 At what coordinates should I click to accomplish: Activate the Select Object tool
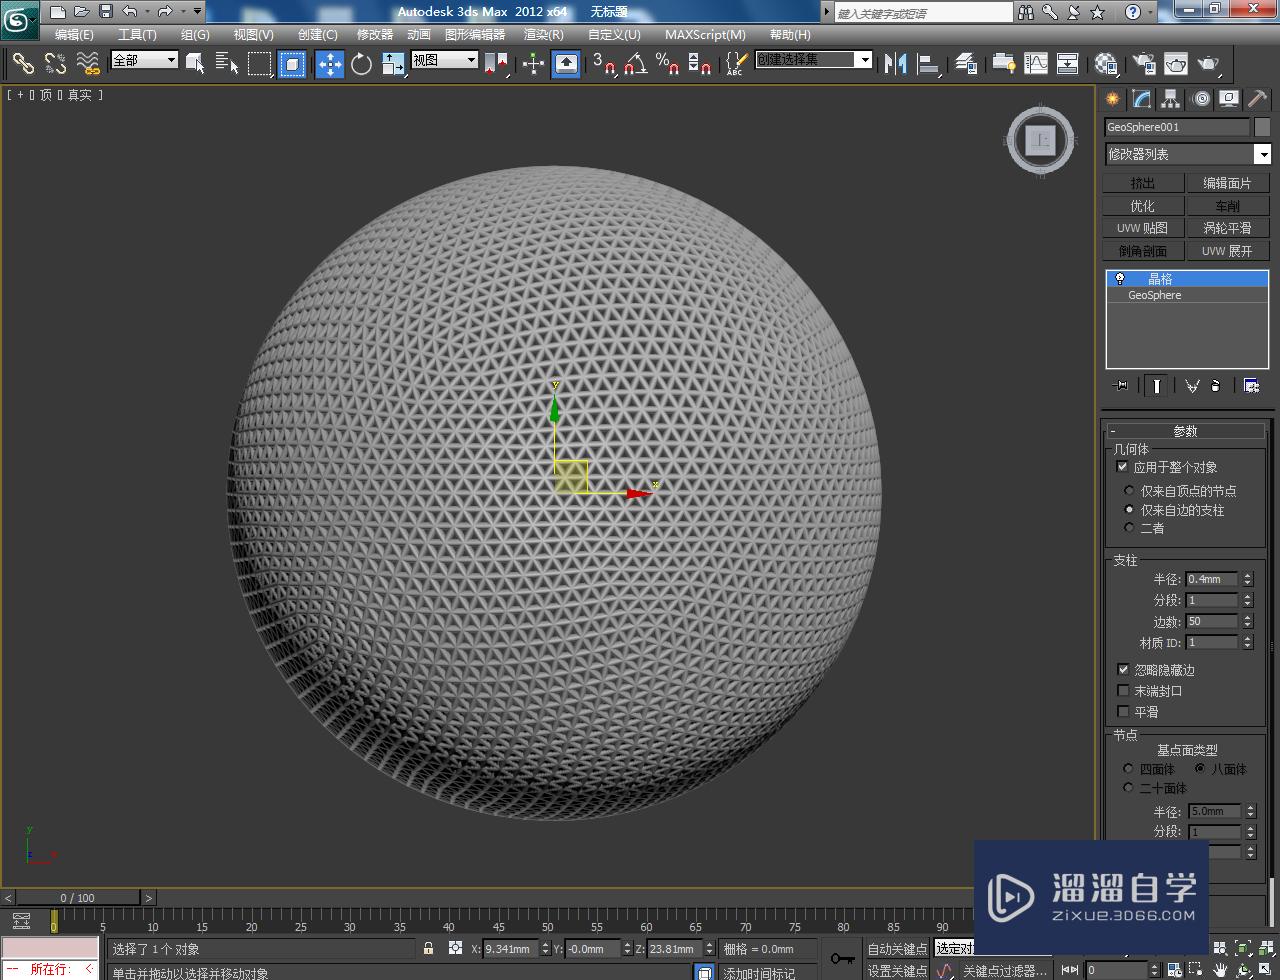click(195, 64)
